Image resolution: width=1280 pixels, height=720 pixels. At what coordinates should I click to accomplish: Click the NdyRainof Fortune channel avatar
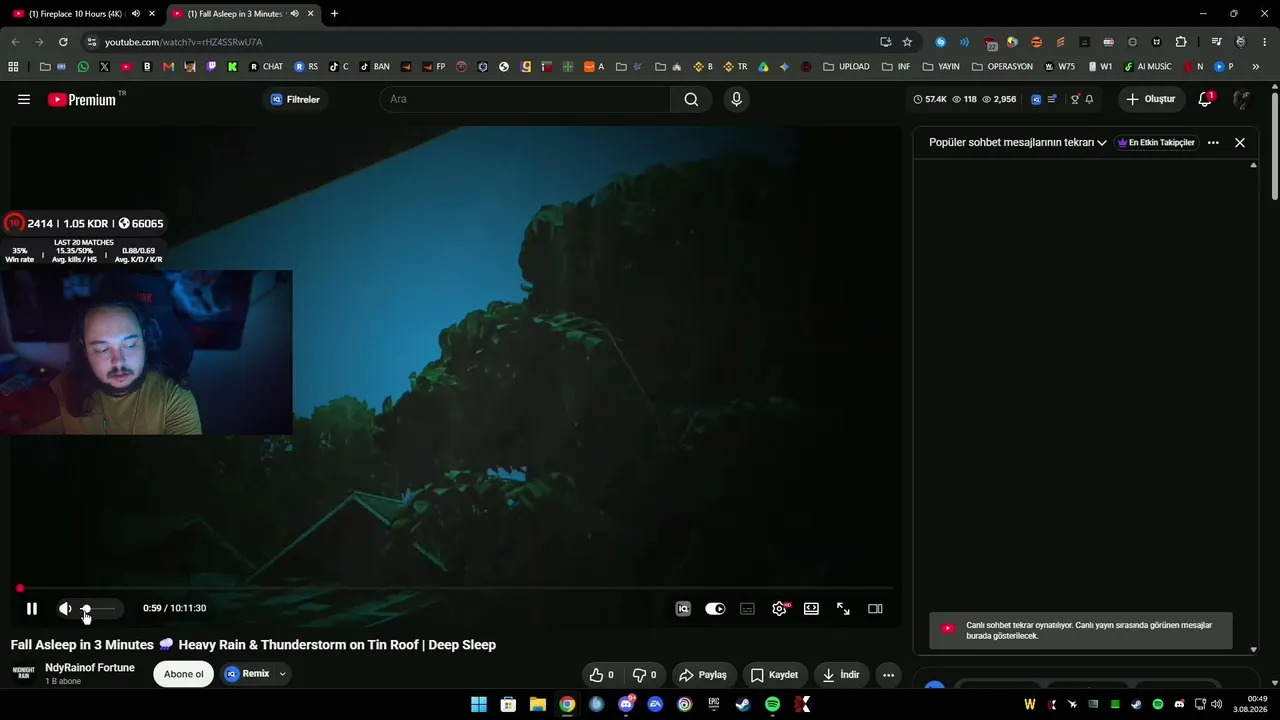click(x=24, y=673)
